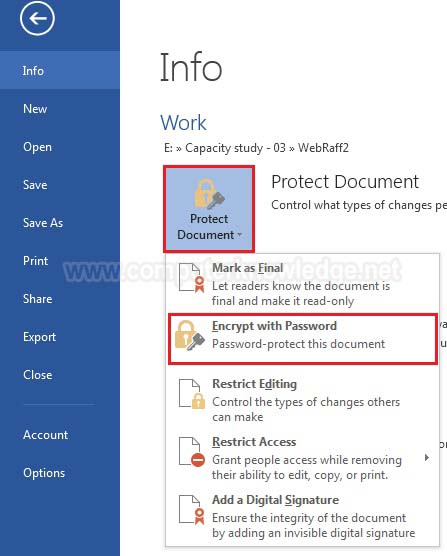Screen dimensions: 447x556
Task: Expand the Protect Document dropdown arrow
Action: tap(239, 234)
